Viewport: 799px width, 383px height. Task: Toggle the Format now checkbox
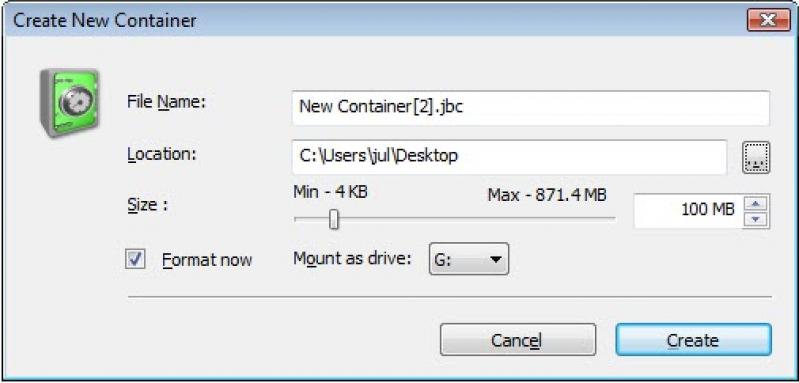135,259
